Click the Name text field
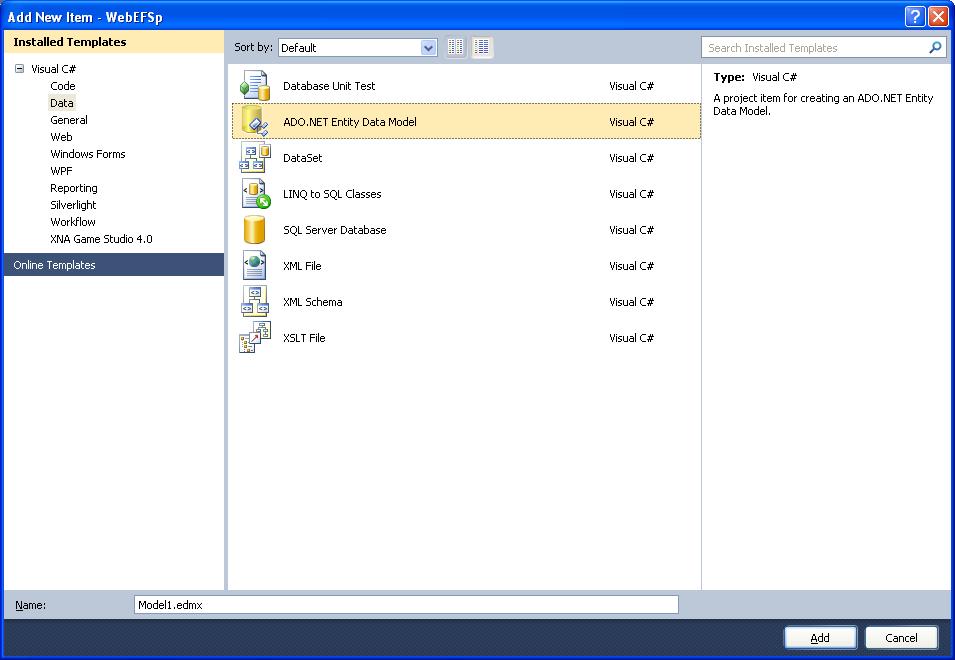Viewport: 955px width, 660px height. pyautogui.click(x=406, y=605)
